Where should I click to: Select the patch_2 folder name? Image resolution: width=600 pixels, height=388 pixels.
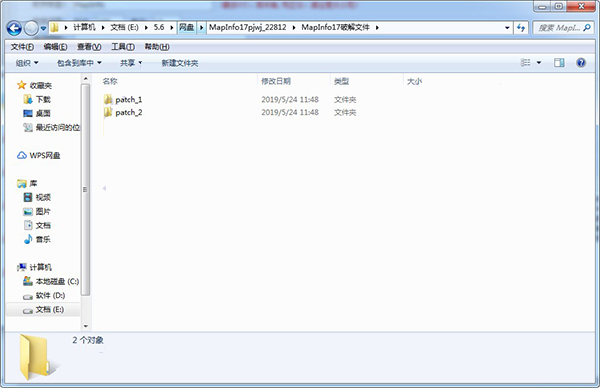tap(129, 112)
